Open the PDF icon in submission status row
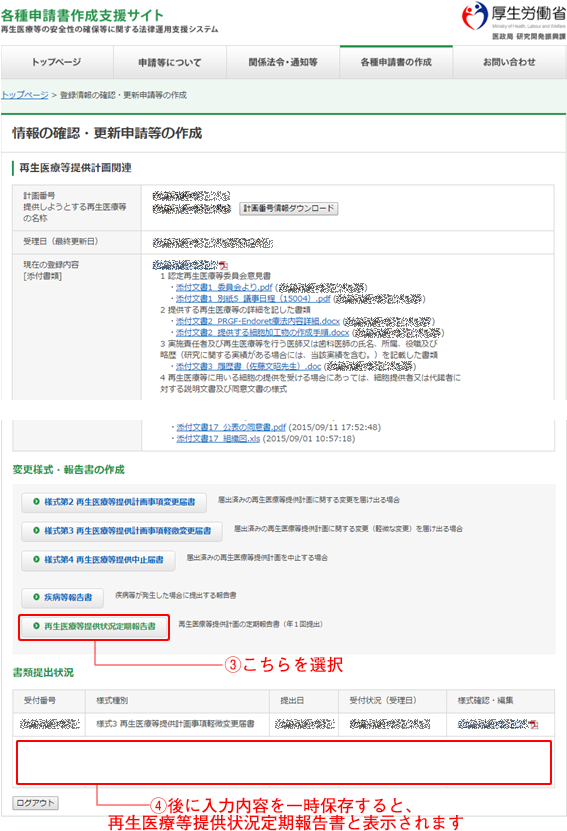This screenshot has width=567, height=831. (x=533, y=724)
